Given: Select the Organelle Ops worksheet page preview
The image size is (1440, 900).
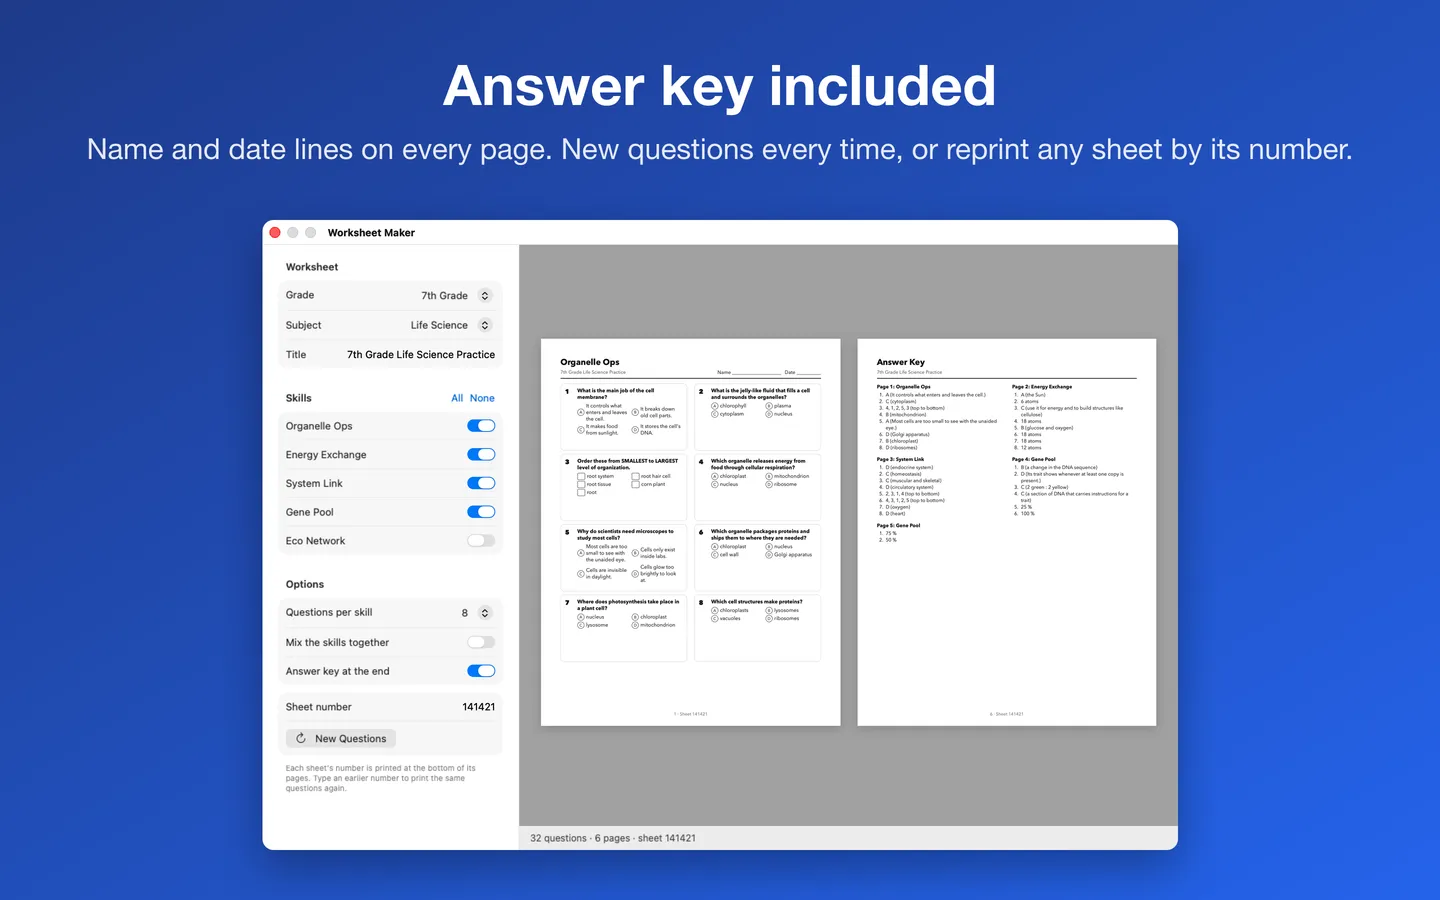Looking at the screenshot, I should (690, 532).
